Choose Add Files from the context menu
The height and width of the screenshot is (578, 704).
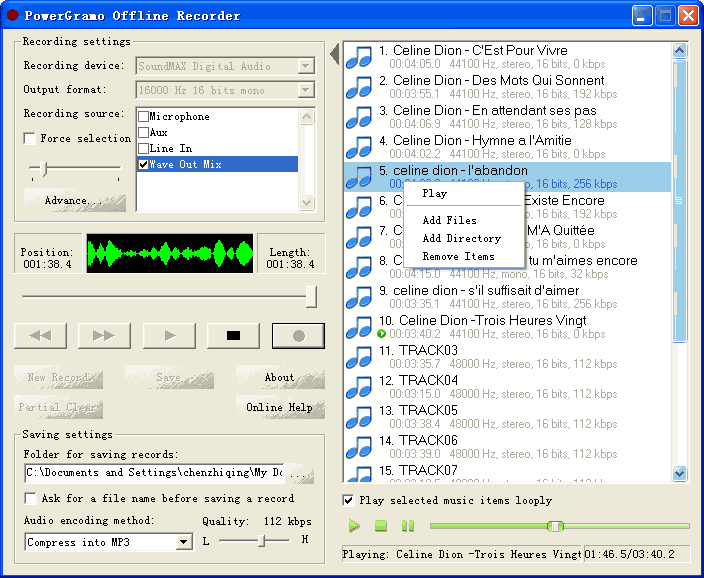coord(464,221)
